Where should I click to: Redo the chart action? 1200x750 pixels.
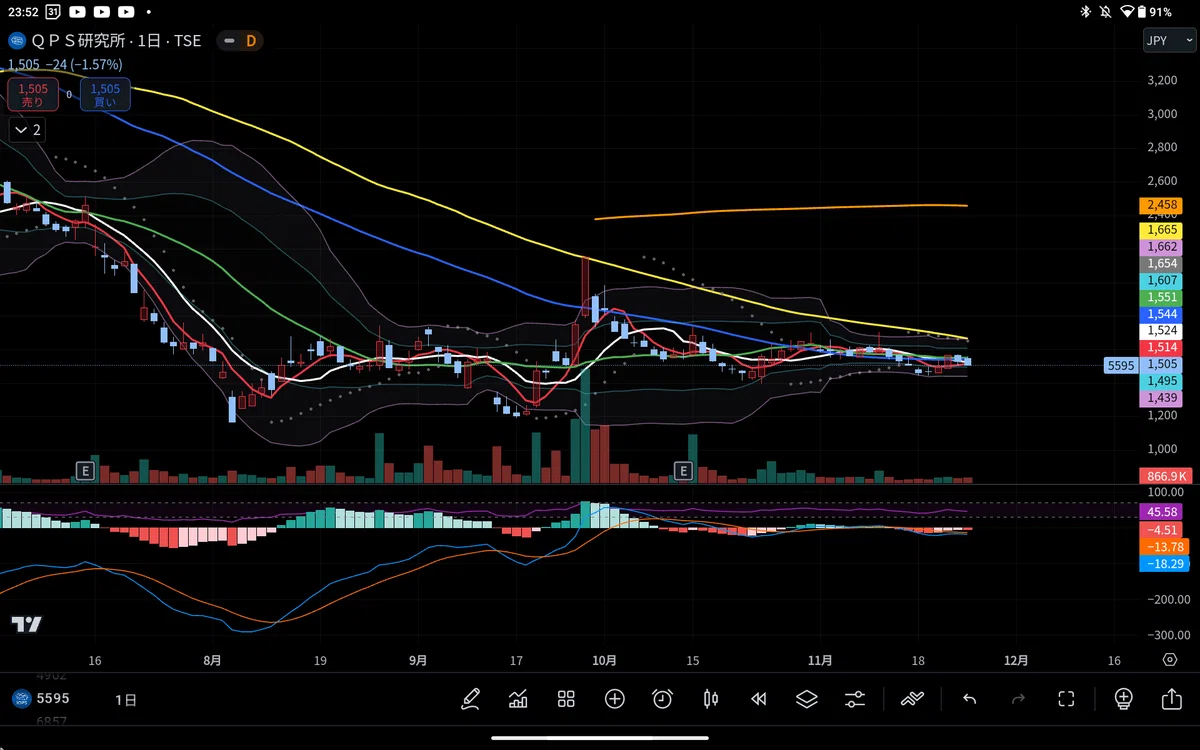[1018, 699]
